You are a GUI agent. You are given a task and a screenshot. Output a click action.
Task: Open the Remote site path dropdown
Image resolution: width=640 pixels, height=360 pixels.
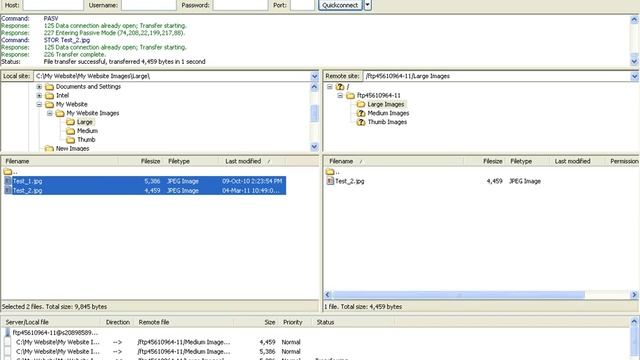(x=634, y=76)
